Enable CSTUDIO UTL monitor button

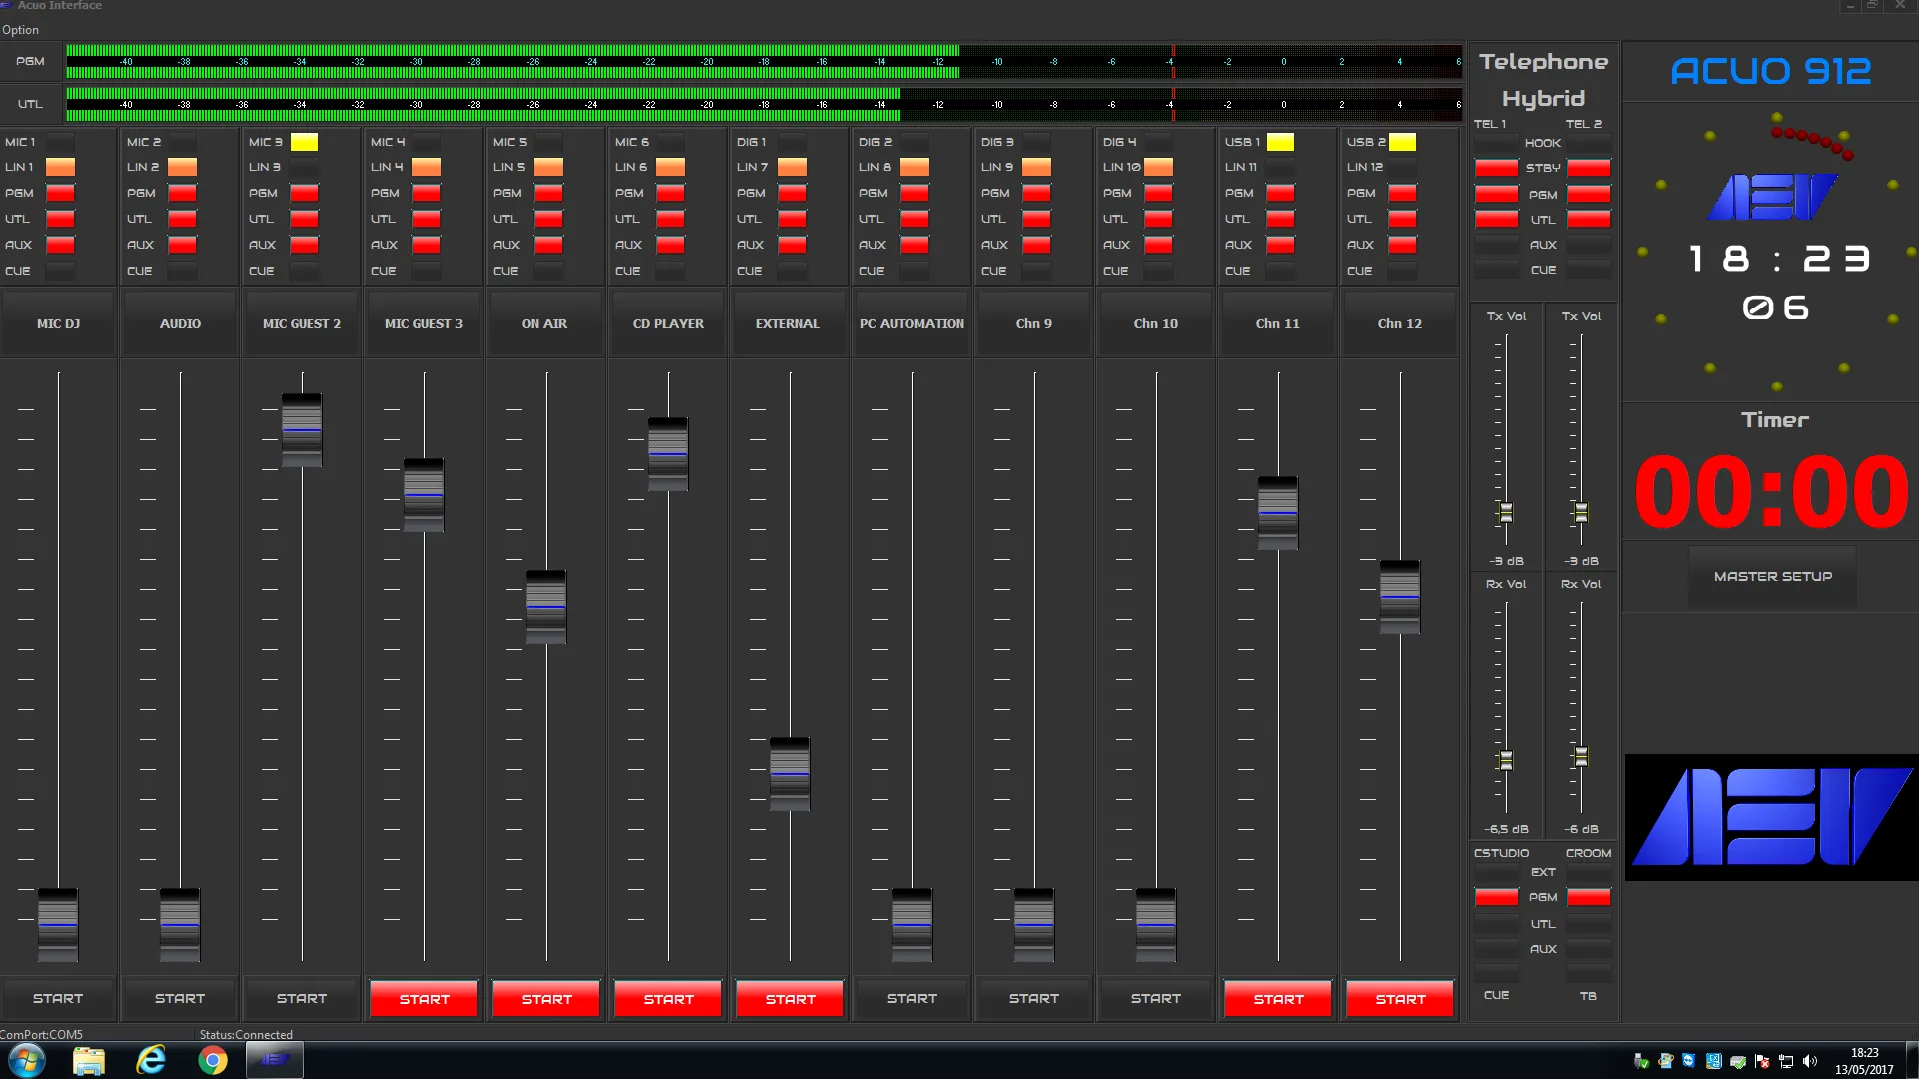click(x=1496, y=923)
